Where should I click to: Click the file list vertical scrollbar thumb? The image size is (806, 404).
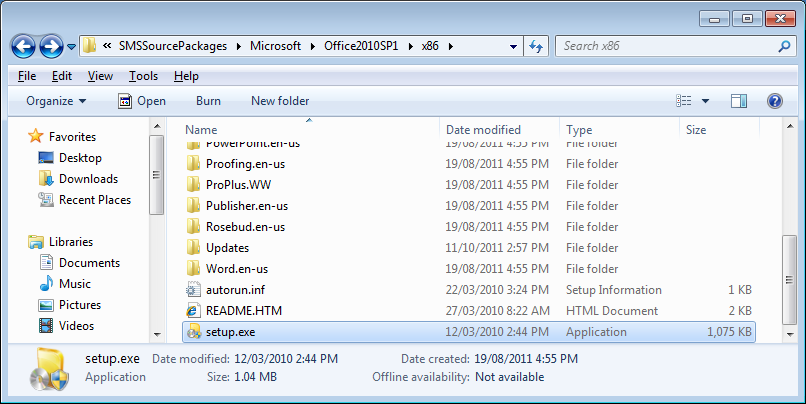pos(790,280)
